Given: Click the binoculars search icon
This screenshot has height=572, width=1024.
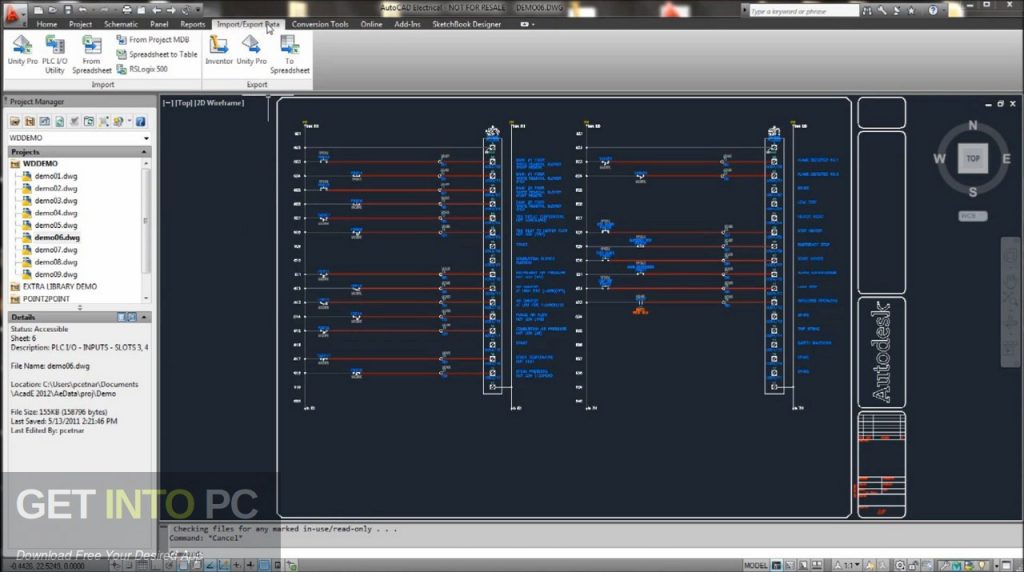Looking at the screenshot, I should click(x=867, y=10).
